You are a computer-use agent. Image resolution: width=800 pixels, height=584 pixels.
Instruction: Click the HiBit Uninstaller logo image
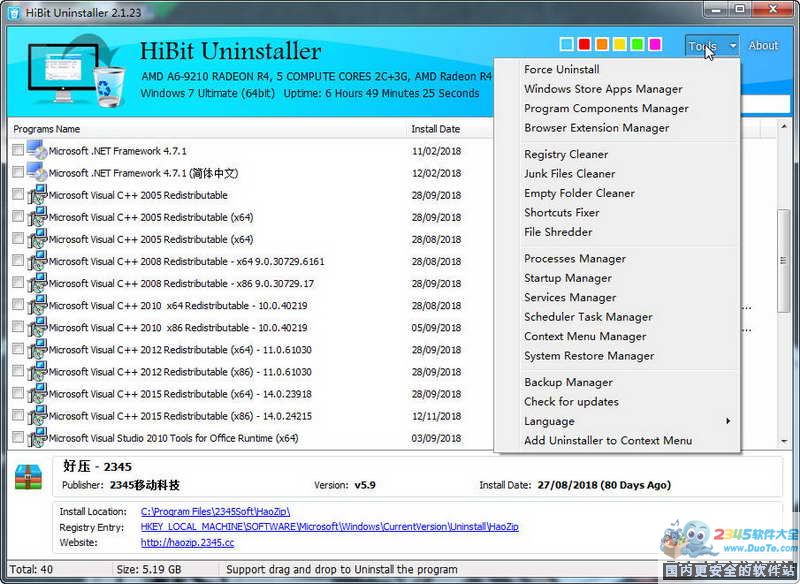coord(77,70)
